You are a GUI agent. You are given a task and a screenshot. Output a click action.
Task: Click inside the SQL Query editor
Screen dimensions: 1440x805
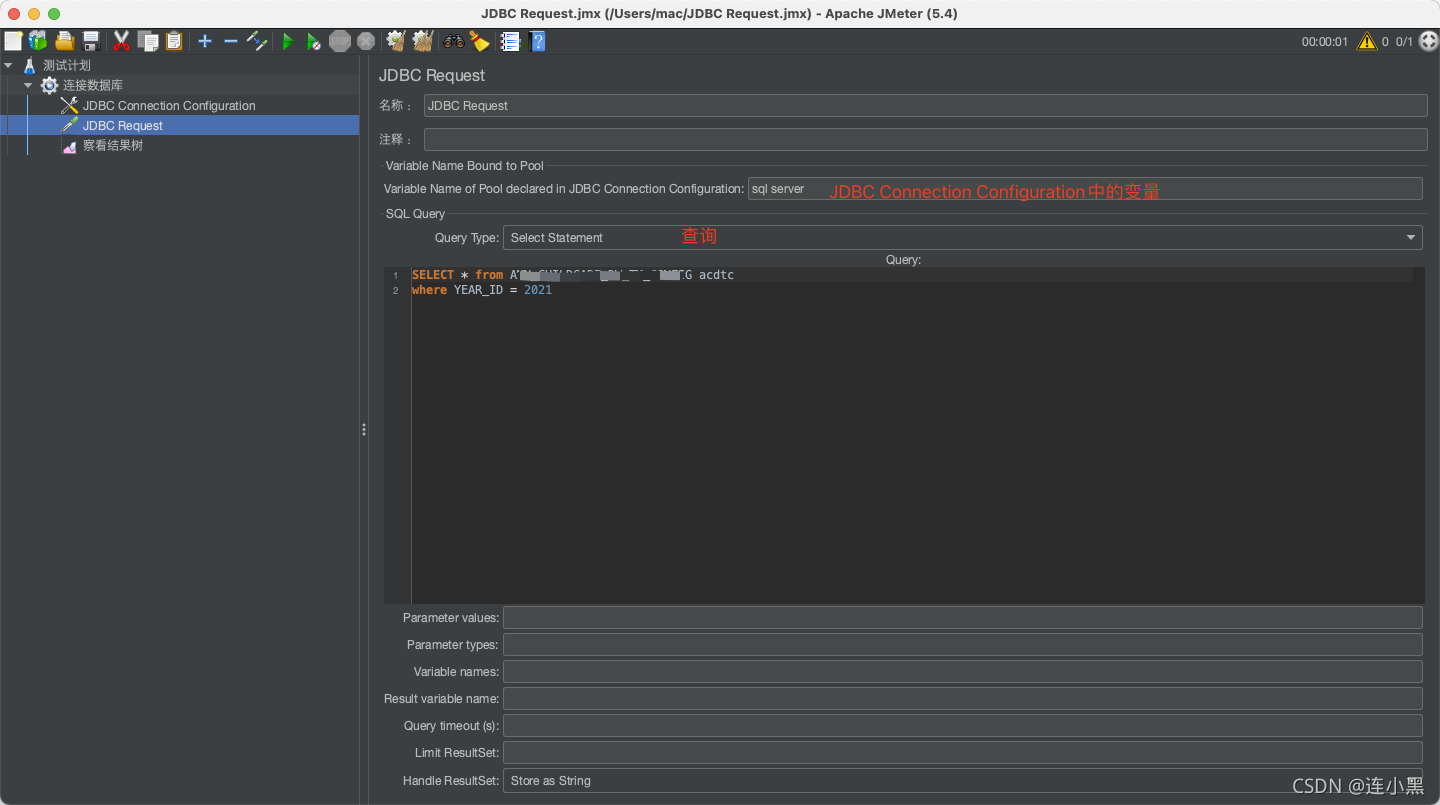[x=904, y=435]
